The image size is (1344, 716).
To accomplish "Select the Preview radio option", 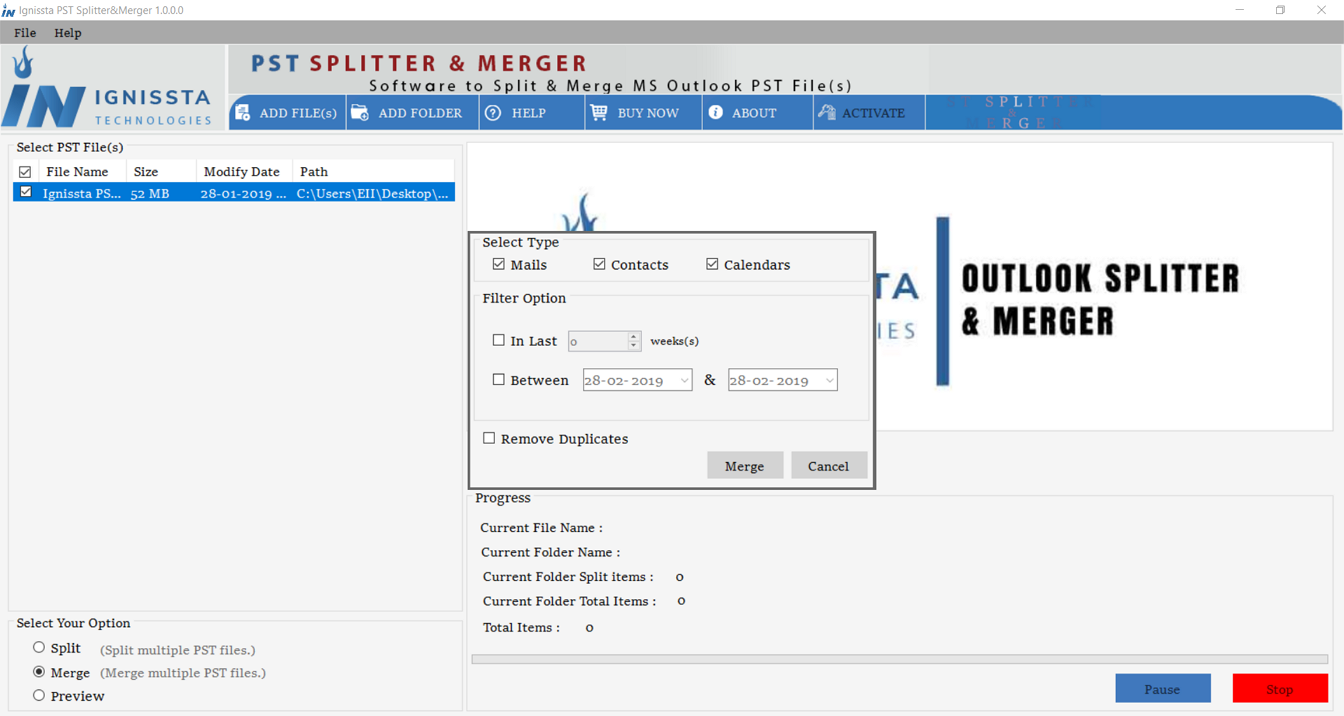I will coord(39,695).
